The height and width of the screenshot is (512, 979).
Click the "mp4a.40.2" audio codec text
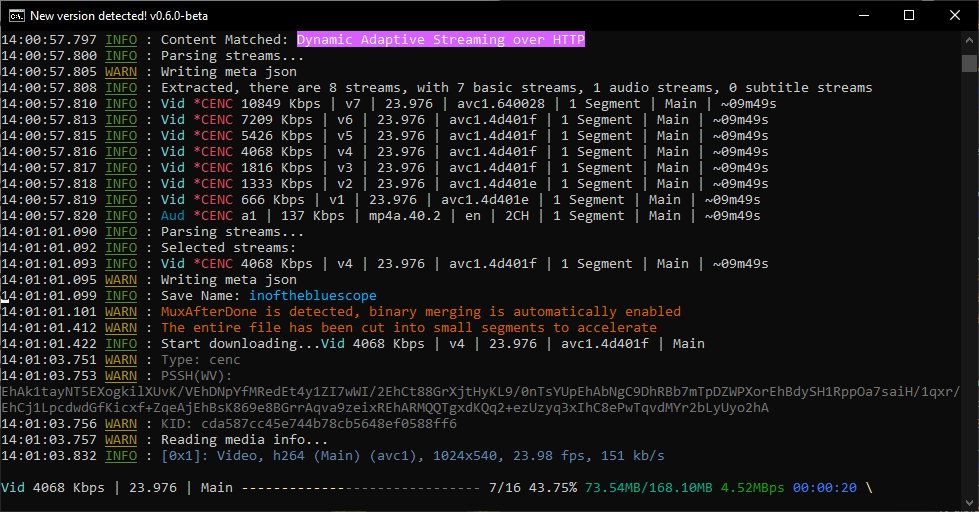[405, 215]
